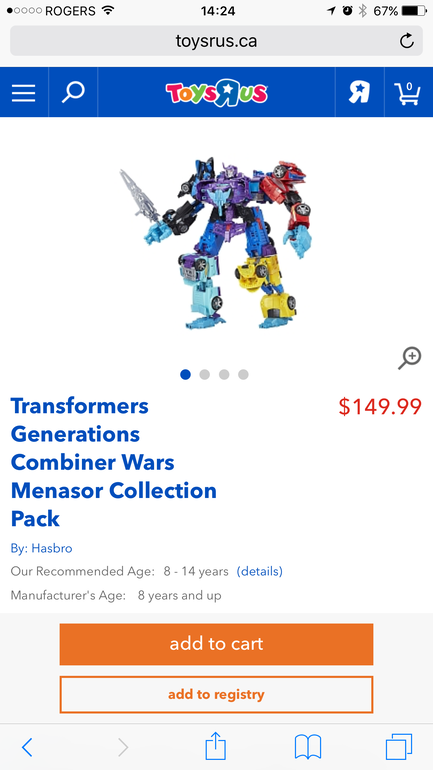Tap the toysrus.ca address field
Viewport: 433px width, 770px height.
pyautogui.click(x=216, y=41)
